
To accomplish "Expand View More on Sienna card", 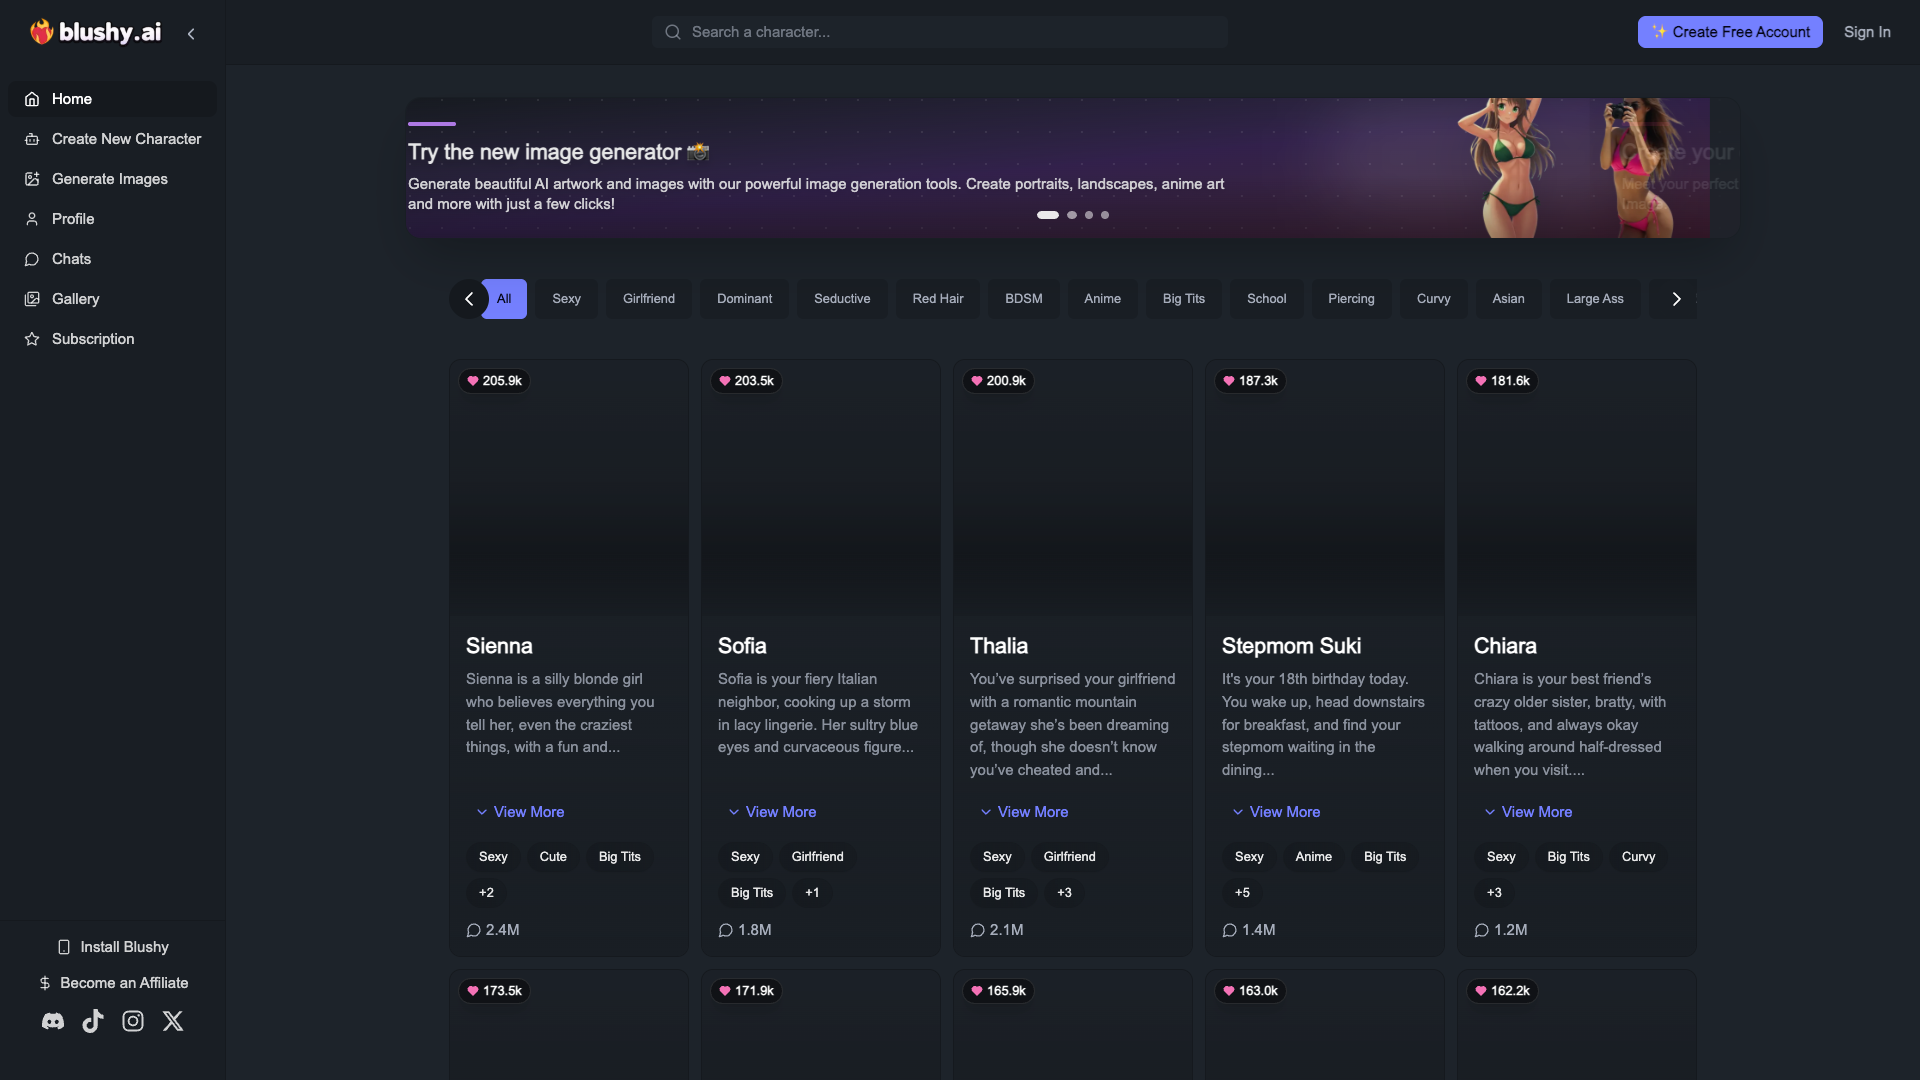I will coord(520,812).
